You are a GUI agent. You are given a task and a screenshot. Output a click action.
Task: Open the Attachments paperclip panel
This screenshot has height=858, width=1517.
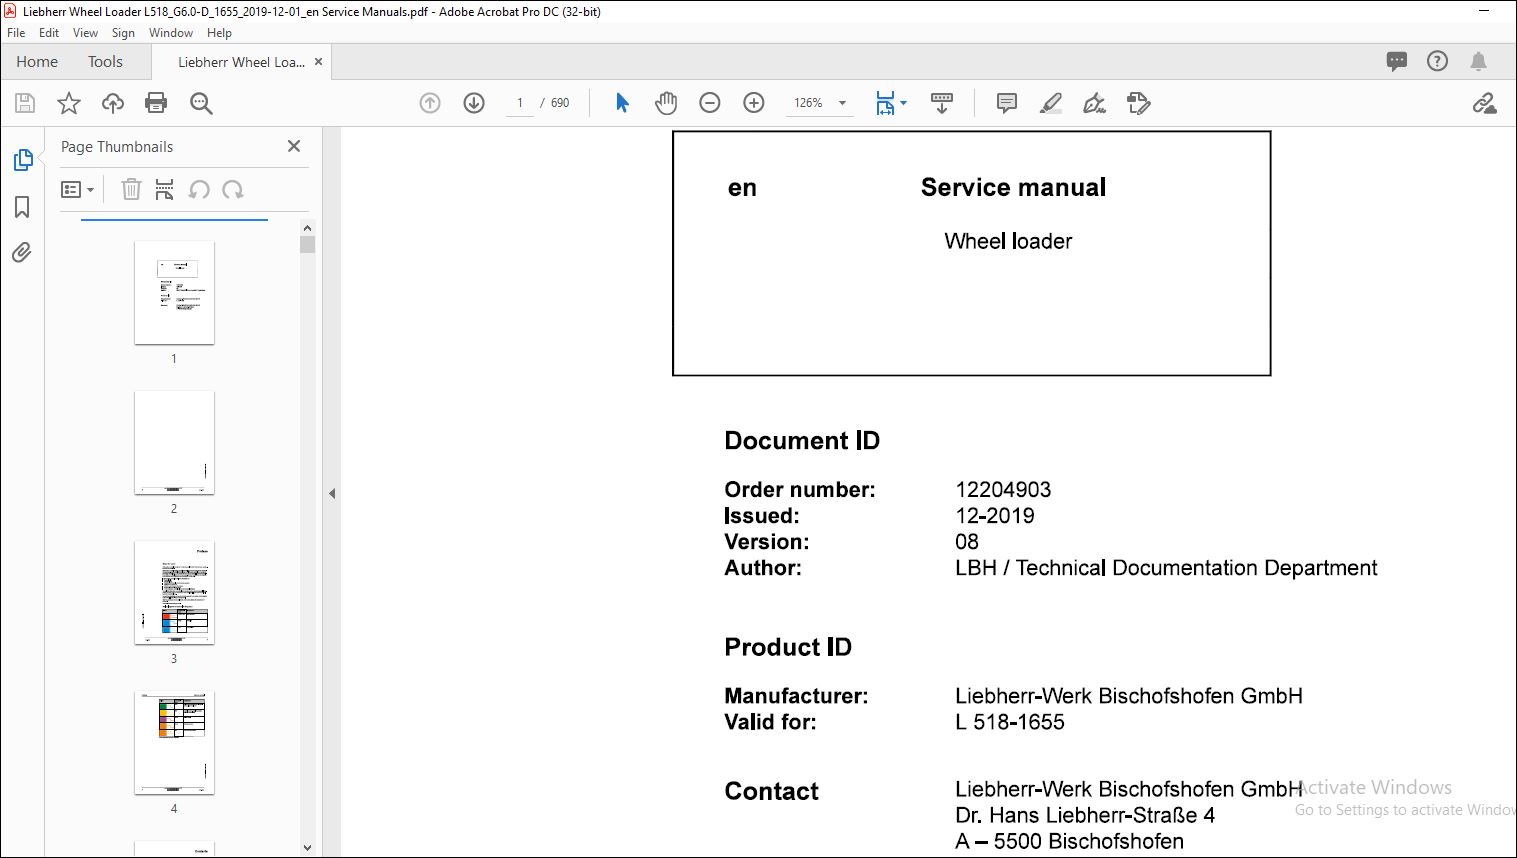tap(22, 252)
